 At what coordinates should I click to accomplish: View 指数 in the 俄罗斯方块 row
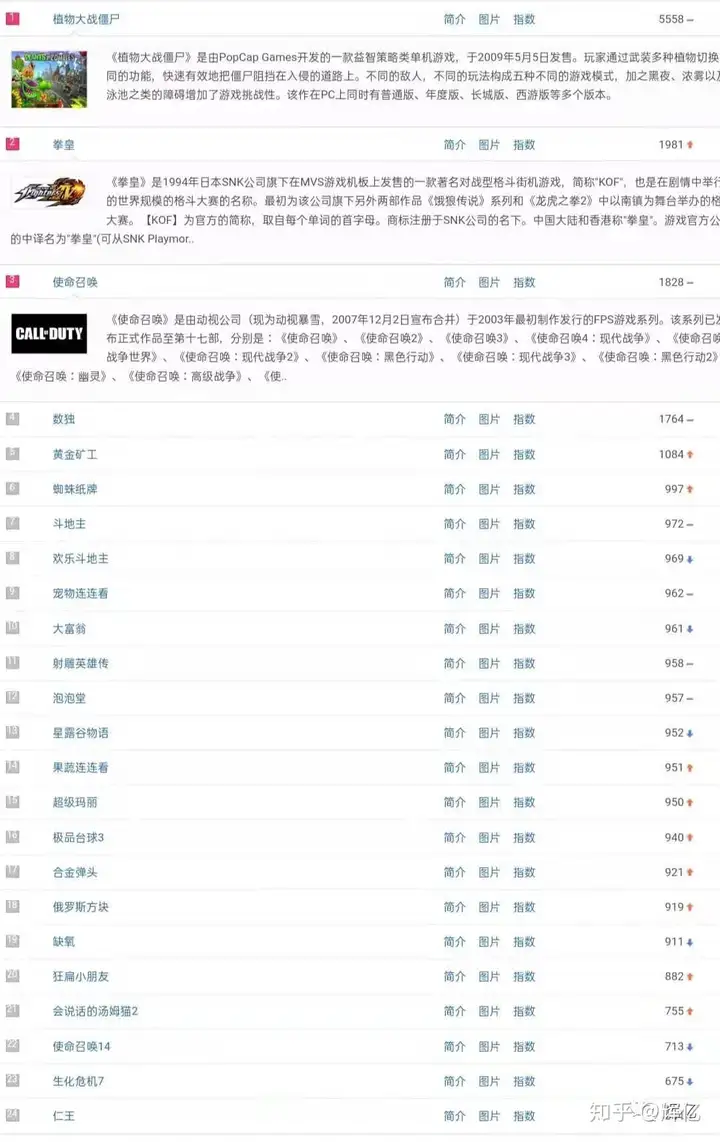pos(524,907)
